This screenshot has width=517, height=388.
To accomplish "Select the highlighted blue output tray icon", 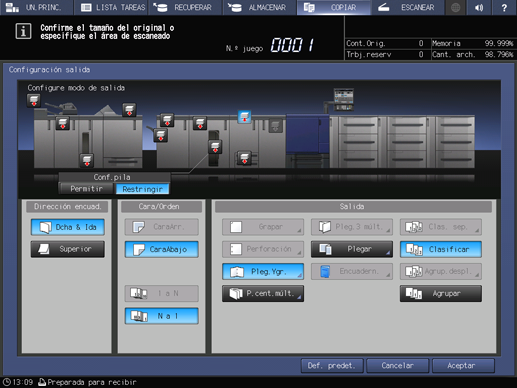I will pyautogui.click(x=244, y=117).
